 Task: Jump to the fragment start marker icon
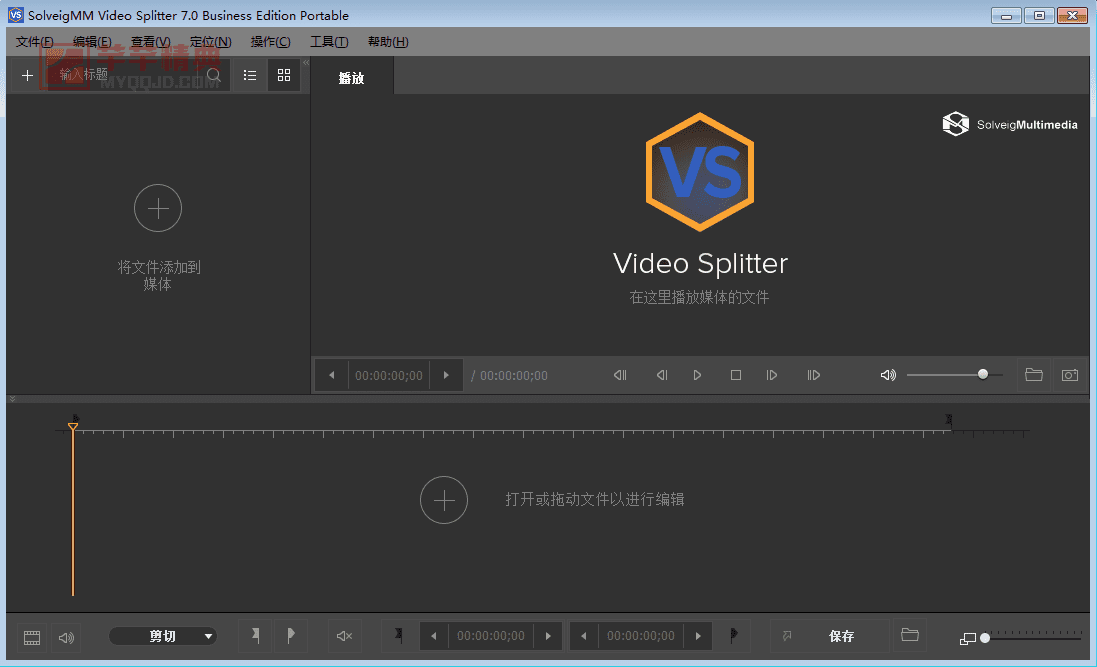tap(398, 636)
